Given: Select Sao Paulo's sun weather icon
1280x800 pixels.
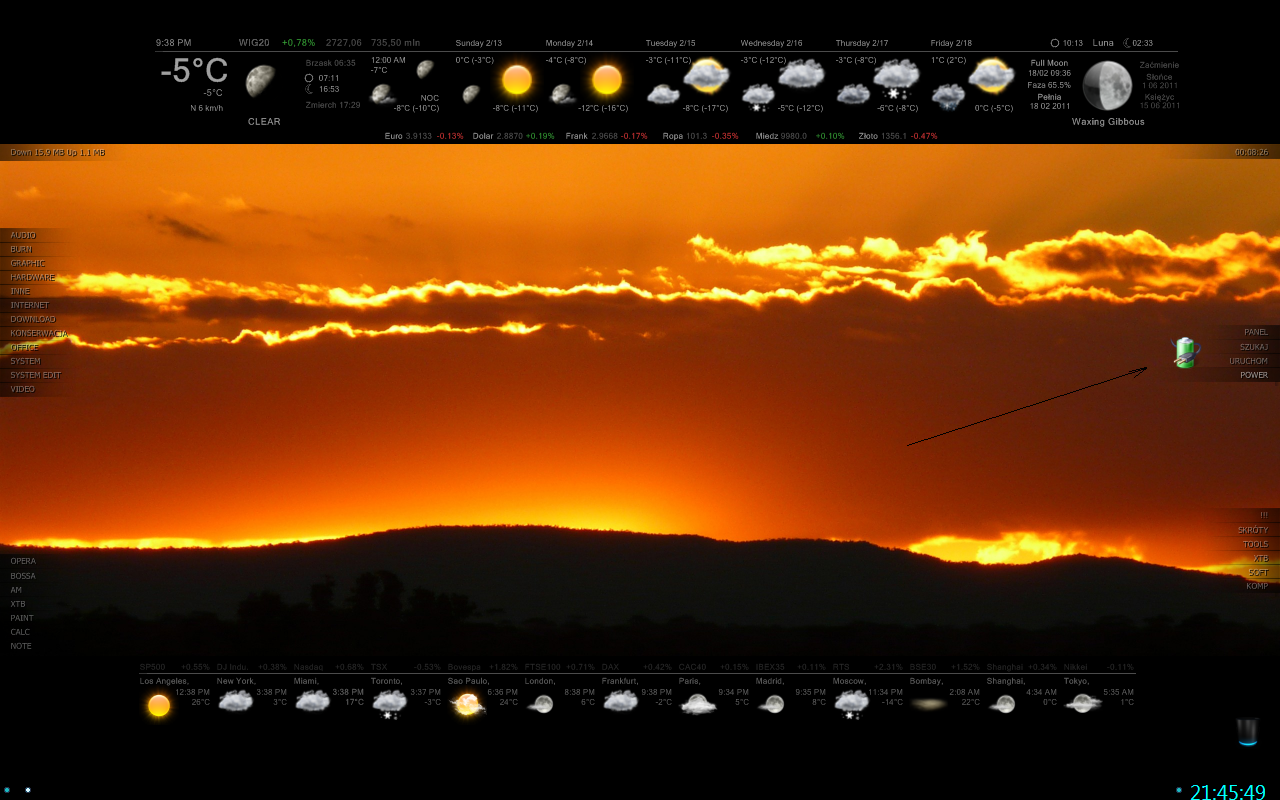Looking at the screenshot, I should 466,703.
